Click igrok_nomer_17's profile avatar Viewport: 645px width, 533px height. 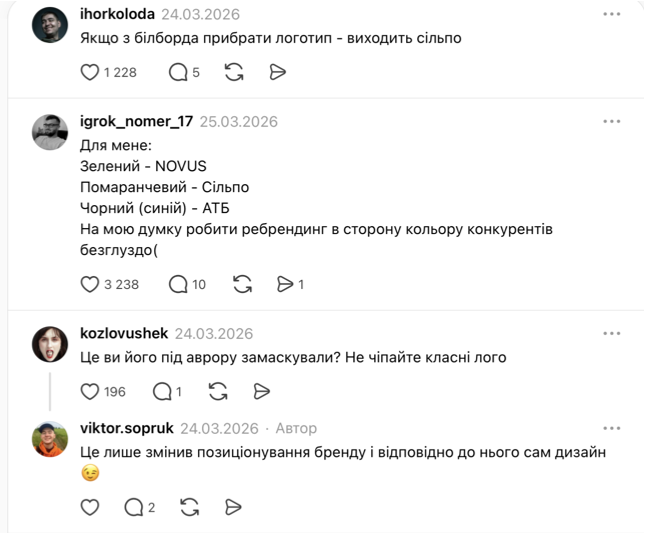click(x=50, y=132)
